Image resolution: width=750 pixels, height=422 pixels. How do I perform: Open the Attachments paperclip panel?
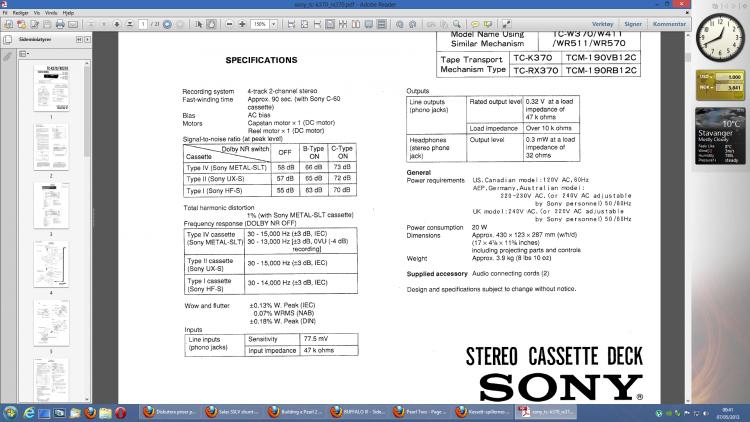8,57
